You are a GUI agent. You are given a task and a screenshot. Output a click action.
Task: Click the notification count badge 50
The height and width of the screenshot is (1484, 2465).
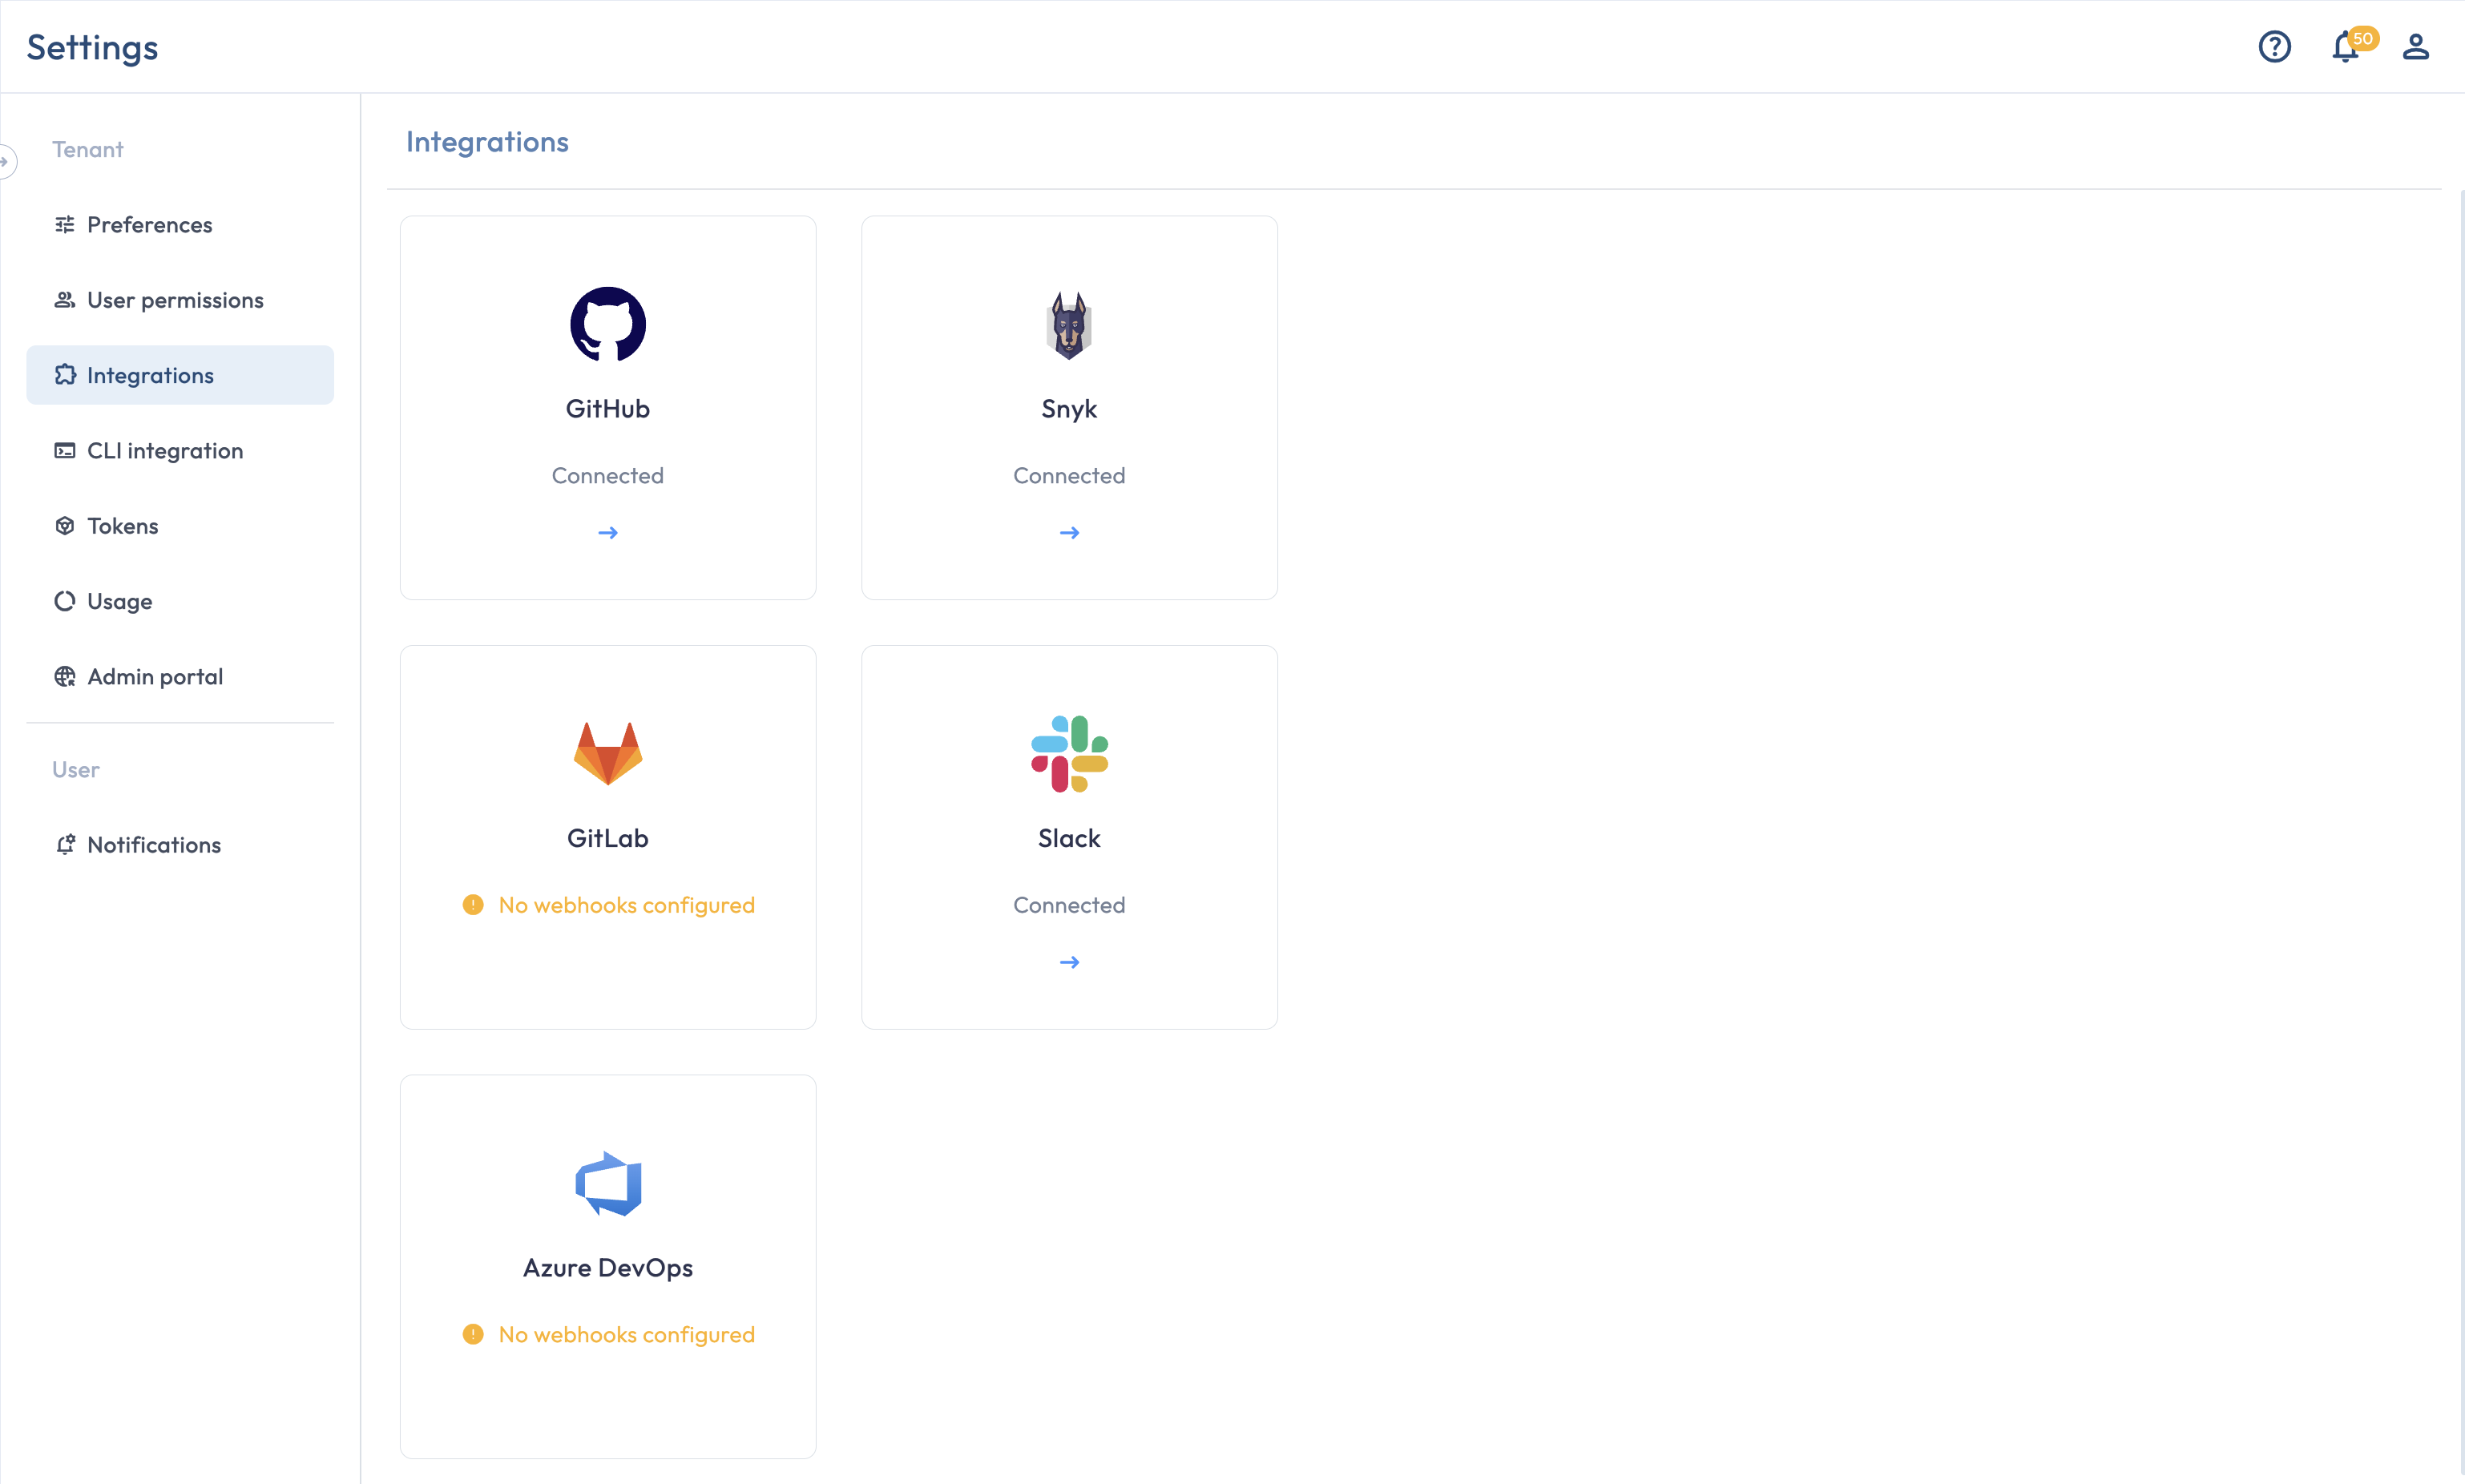pos(2363,38)
